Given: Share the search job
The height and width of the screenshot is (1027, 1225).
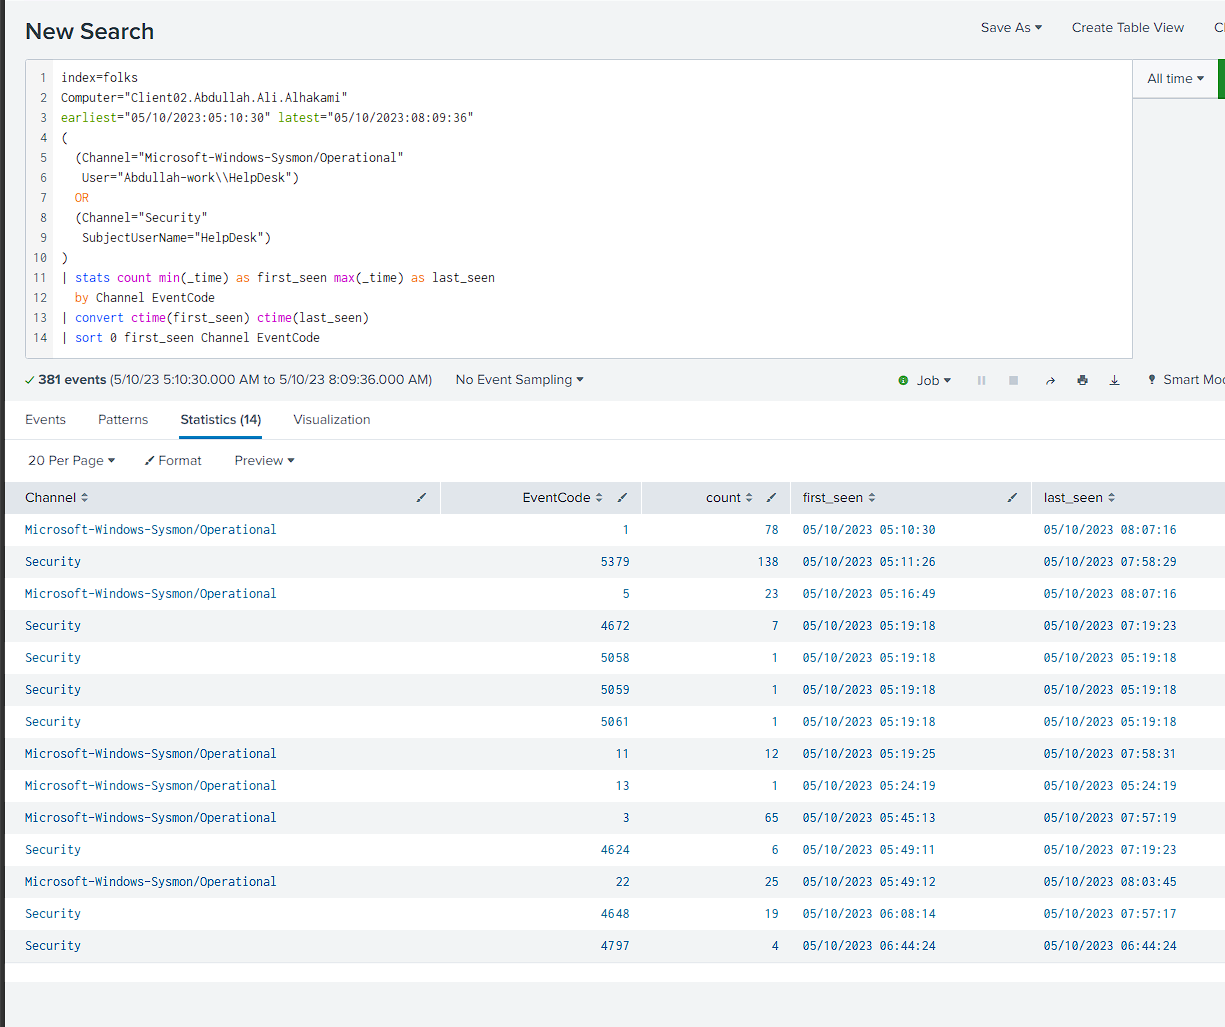Looking at the screenshot, I should 1050,380.
